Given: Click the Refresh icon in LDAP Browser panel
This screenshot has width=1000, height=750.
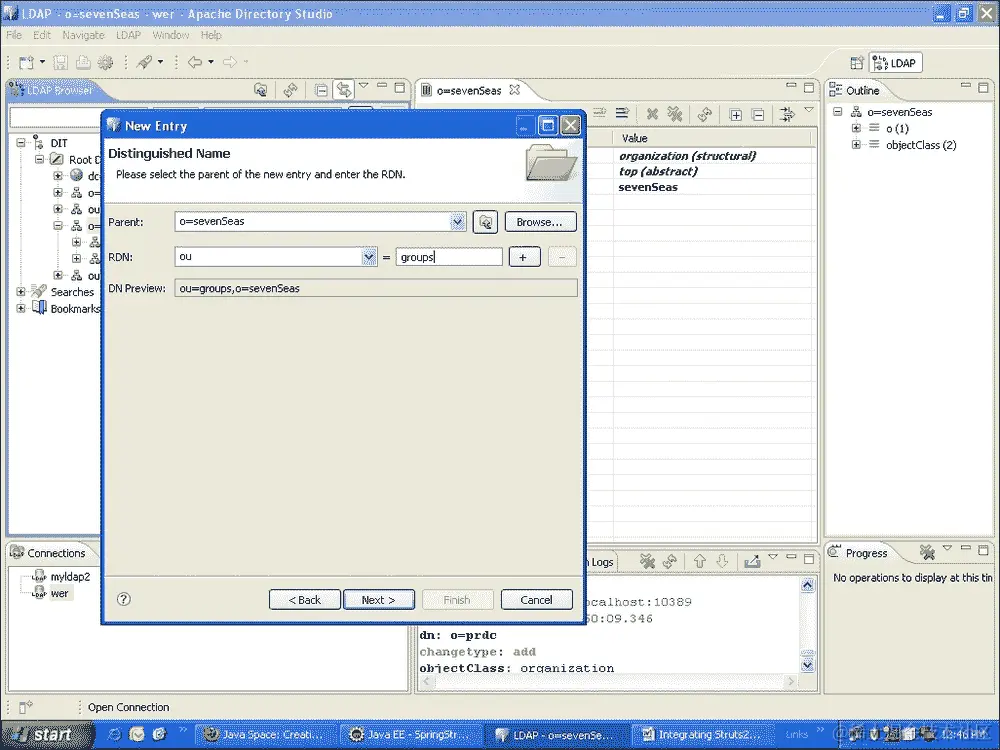Looking at the screenshot, I should point(290,90).
